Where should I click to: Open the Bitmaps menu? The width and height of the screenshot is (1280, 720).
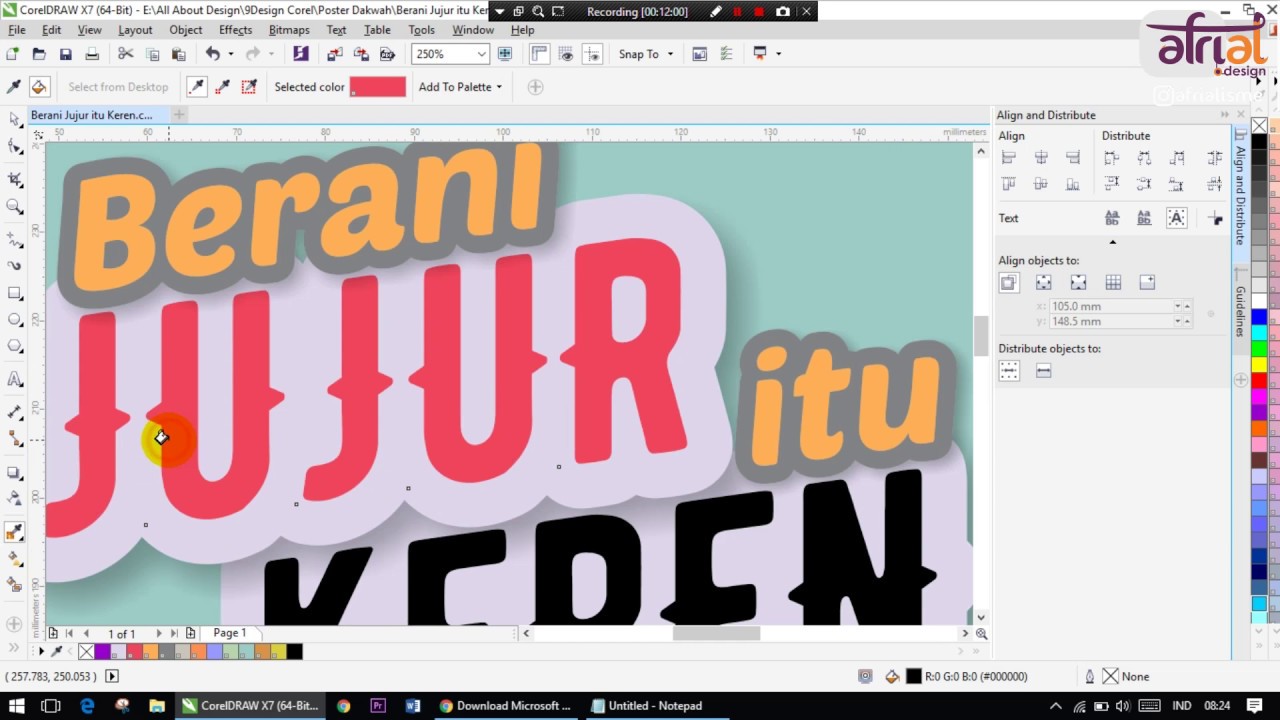tap(289, 30)
